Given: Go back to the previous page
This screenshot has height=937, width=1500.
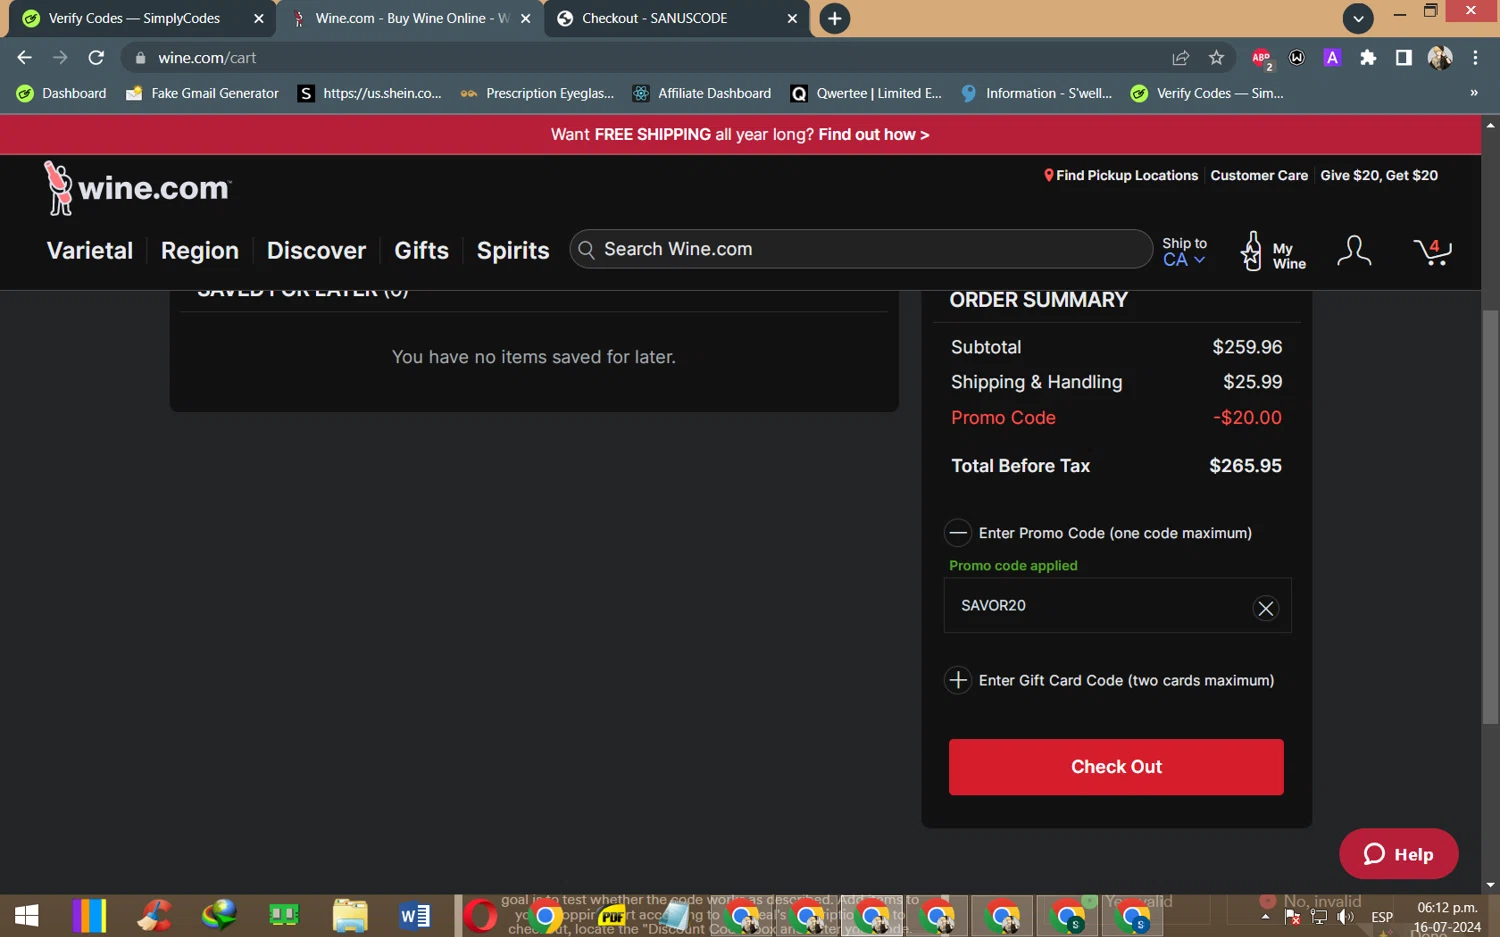Looking at the screenshot, I should [x=25, y=58].
